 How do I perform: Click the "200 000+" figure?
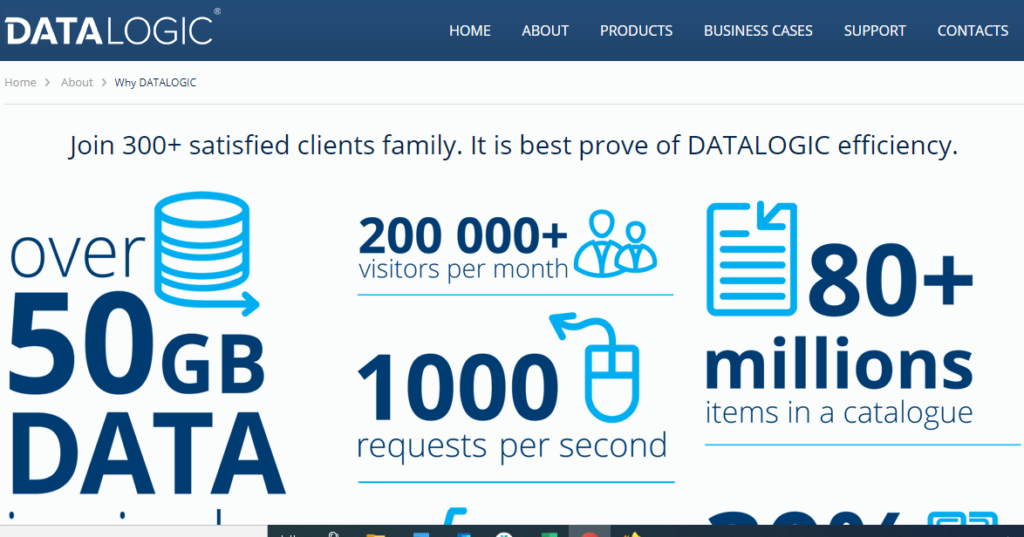tap(462, 235)
